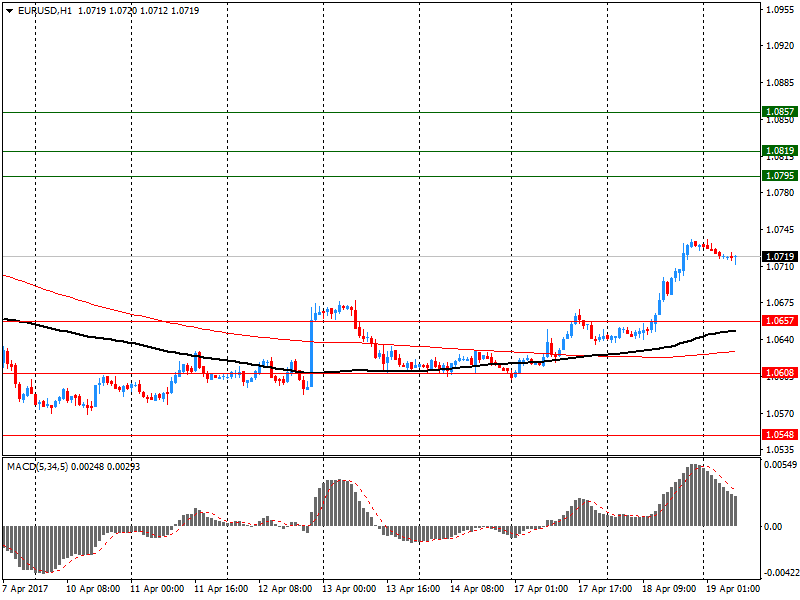Click the tallest MACD histogram bar on 18 Apr

[x=692, y=495]
